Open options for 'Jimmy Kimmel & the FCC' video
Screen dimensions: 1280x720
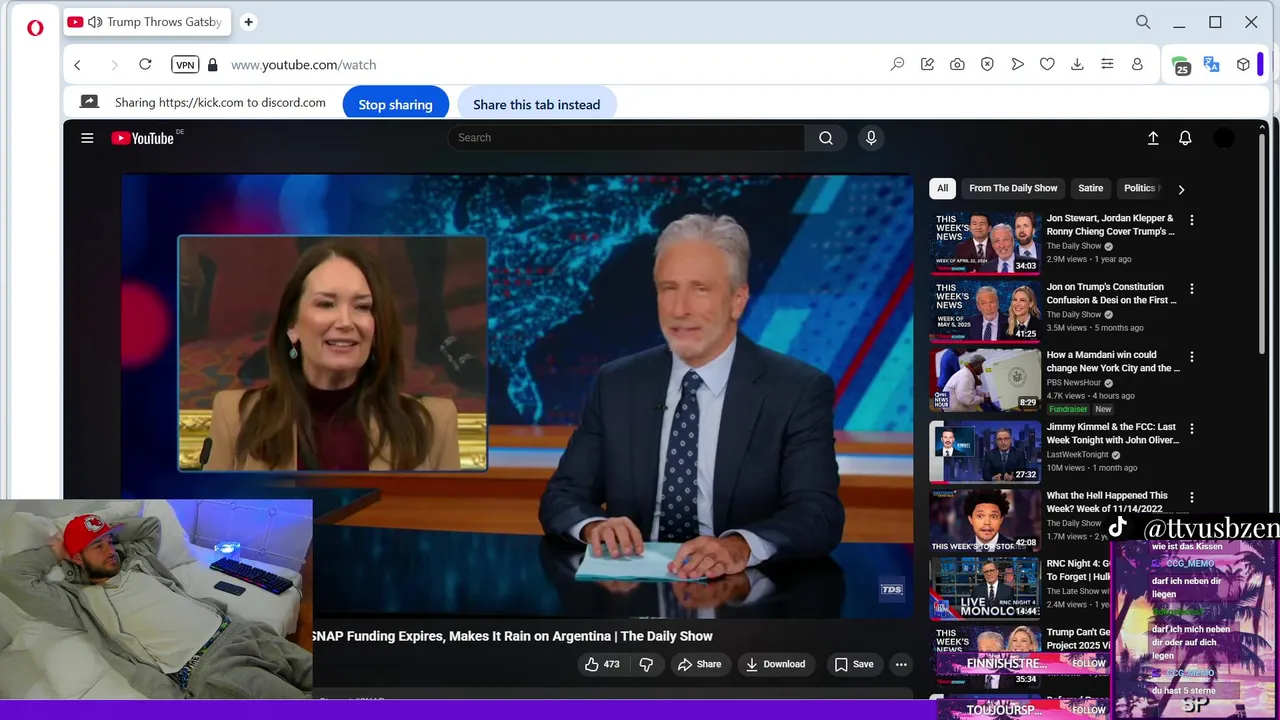[1191, 429]
